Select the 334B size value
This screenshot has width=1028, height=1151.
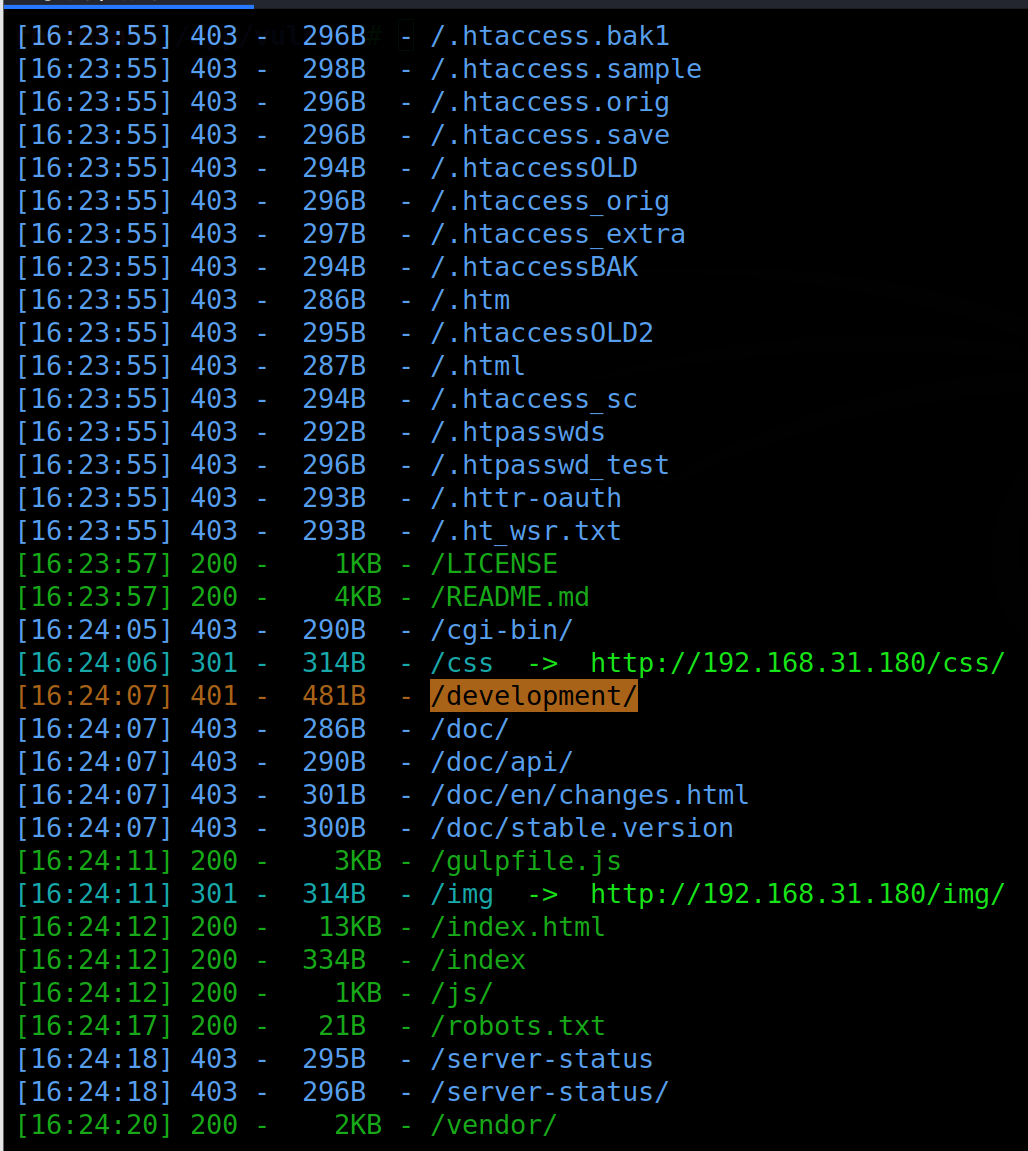pos(334,961)
